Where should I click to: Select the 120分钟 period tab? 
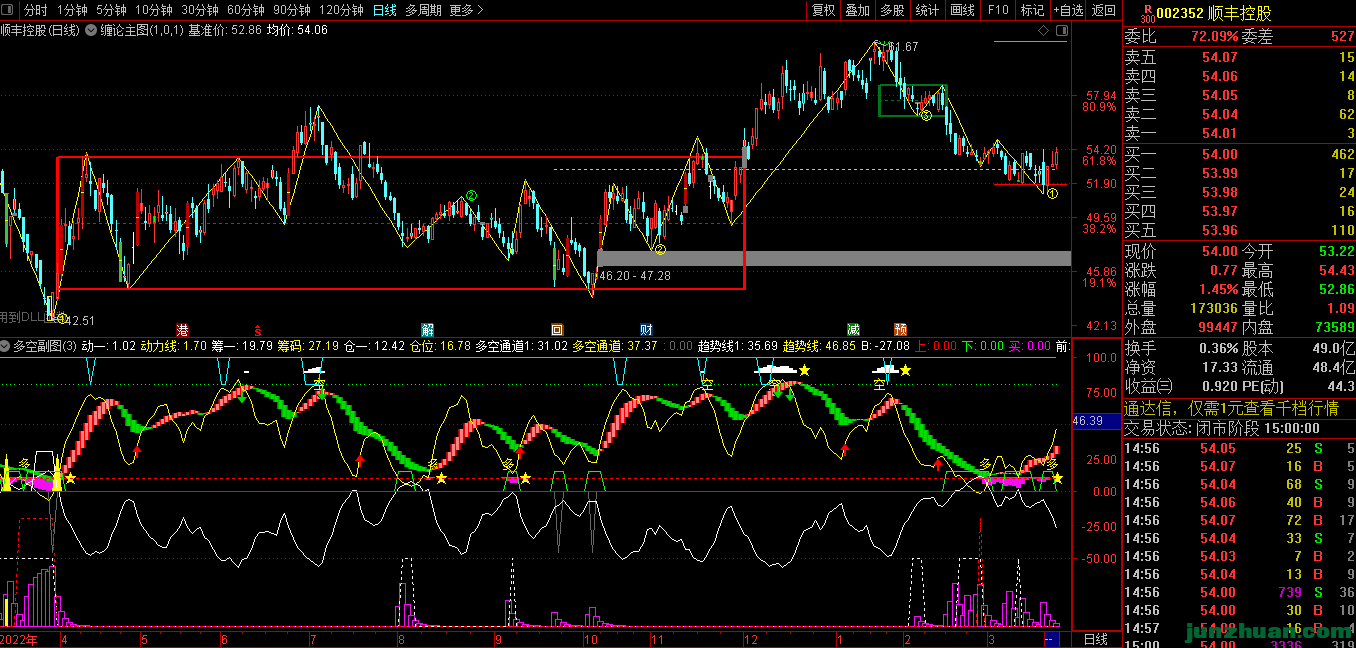tap(341, 10)
